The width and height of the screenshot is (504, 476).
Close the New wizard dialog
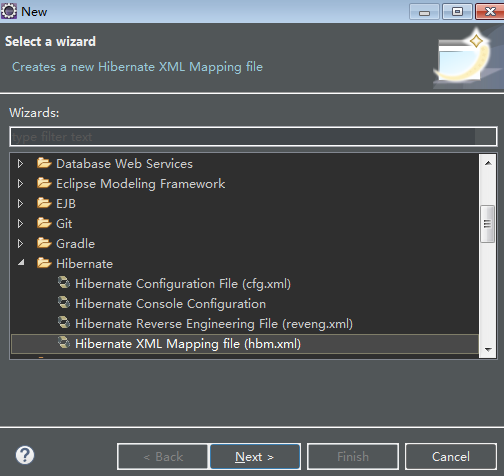click(490, 12)
